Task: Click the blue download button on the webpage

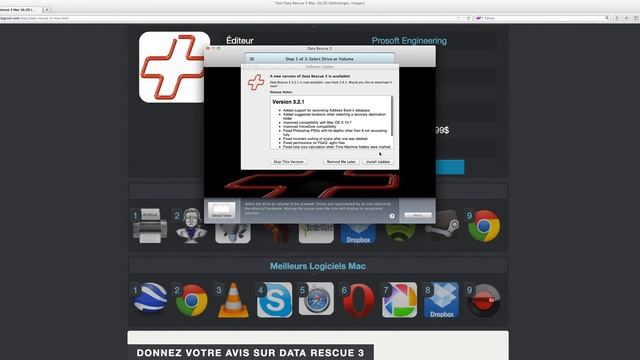Action: [450, 167]
